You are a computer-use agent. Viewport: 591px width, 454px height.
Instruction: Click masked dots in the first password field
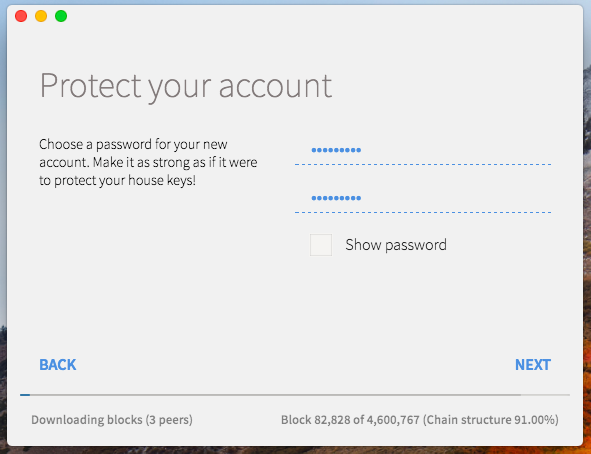(336, 150)
